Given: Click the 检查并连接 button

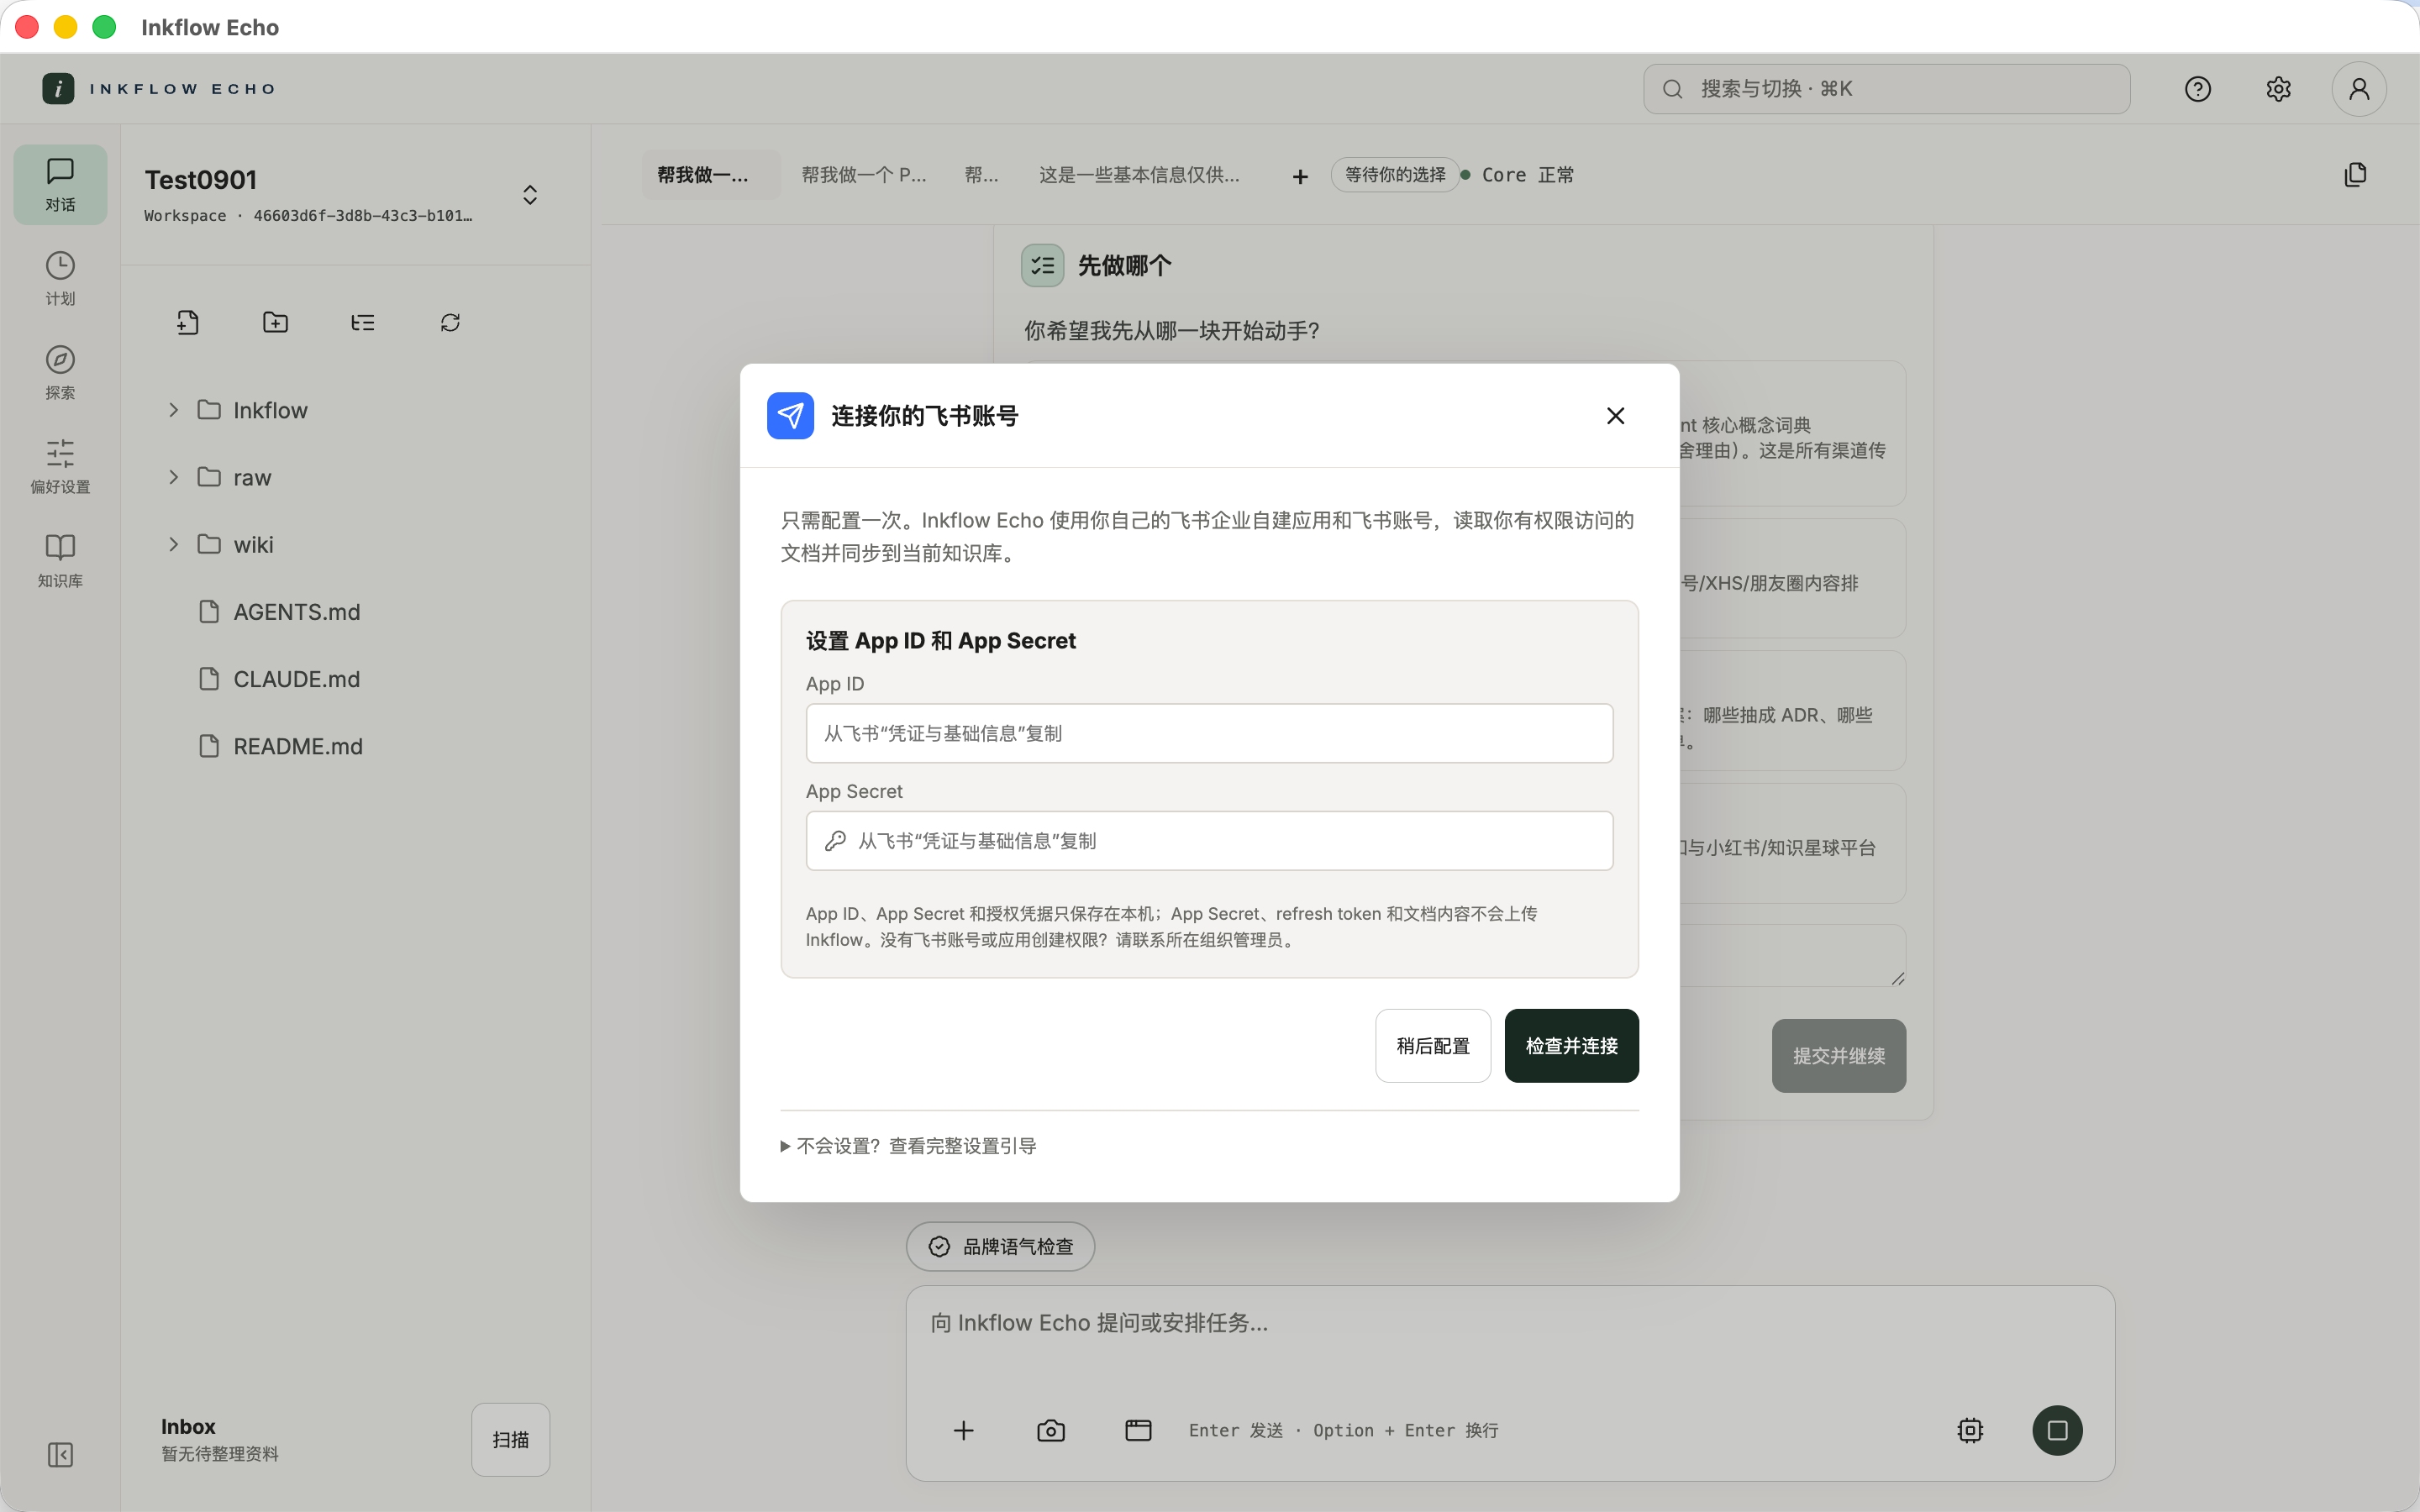Looking at the screenshot, I should click(1571, 1046).
